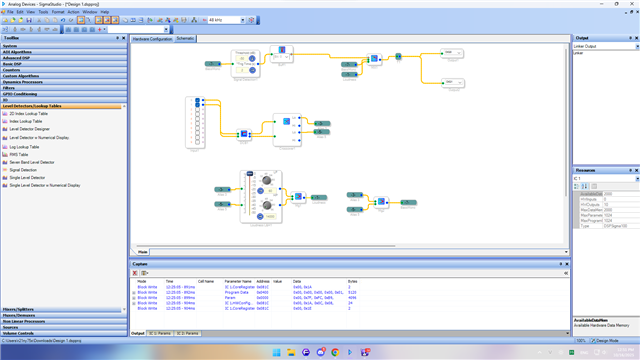Open the Output1 DAC channel dropdown
640x360 pixels.
459,53
